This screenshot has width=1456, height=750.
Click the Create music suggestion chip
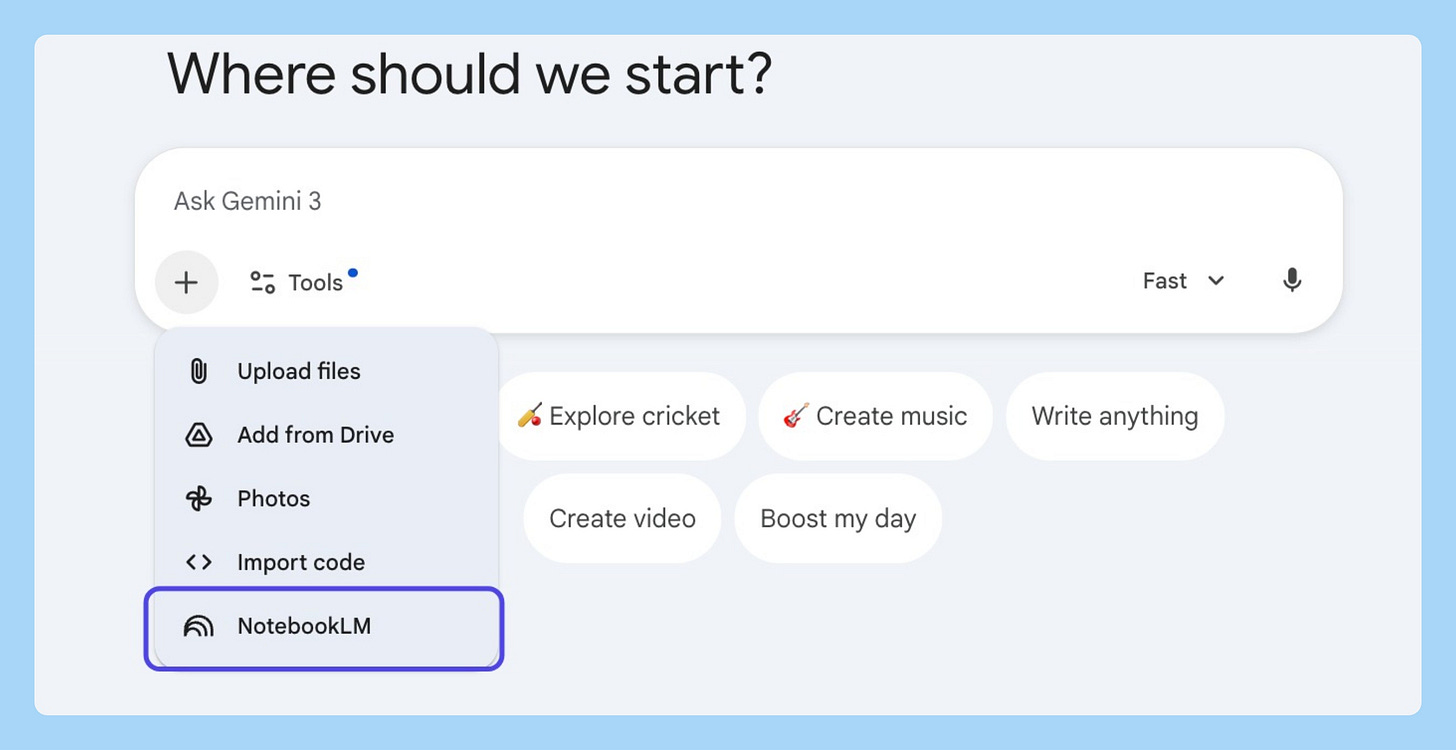tap(875, 416)
